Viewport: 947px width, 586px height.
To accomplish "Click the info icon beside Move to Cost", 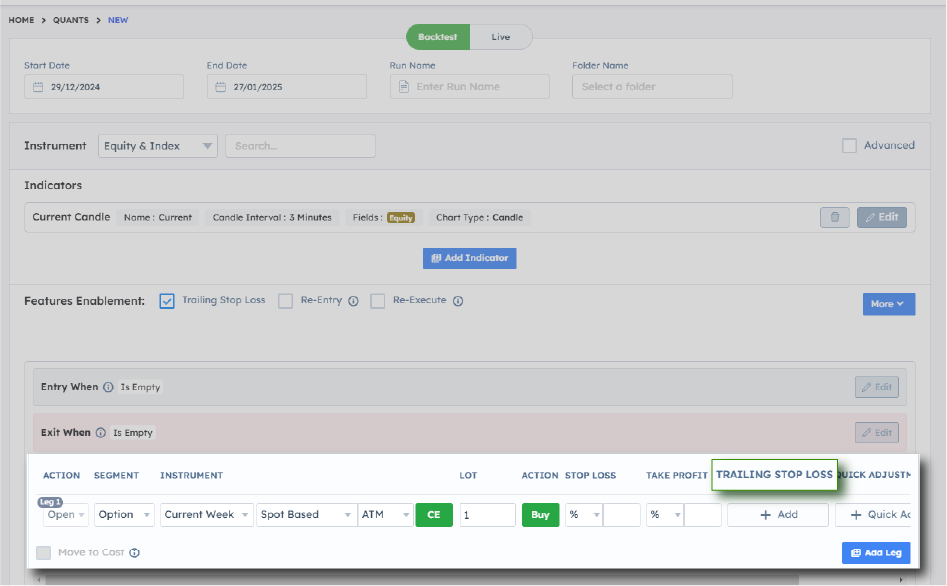I will [x=134, y=552].
